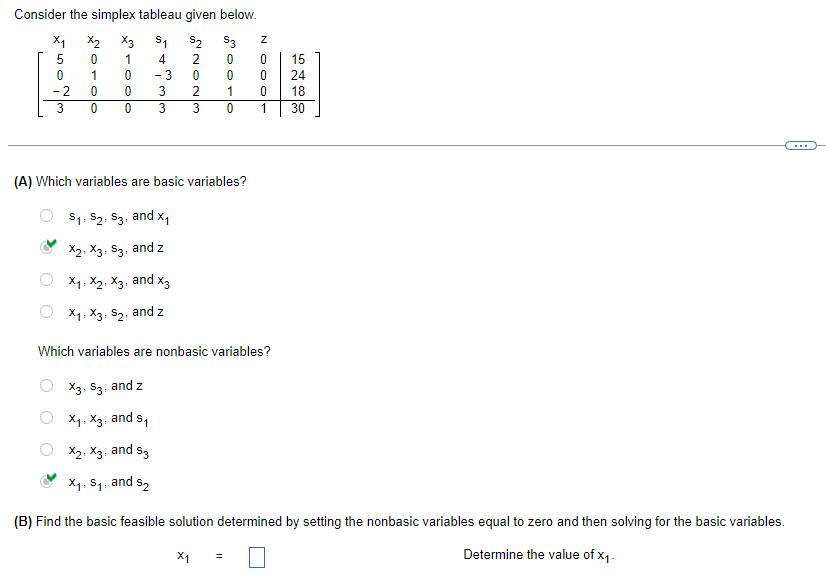The width and height of the screenshot is (826, 582).
Task: Click inside the x1 answer box
Action: tap(256, 556)
